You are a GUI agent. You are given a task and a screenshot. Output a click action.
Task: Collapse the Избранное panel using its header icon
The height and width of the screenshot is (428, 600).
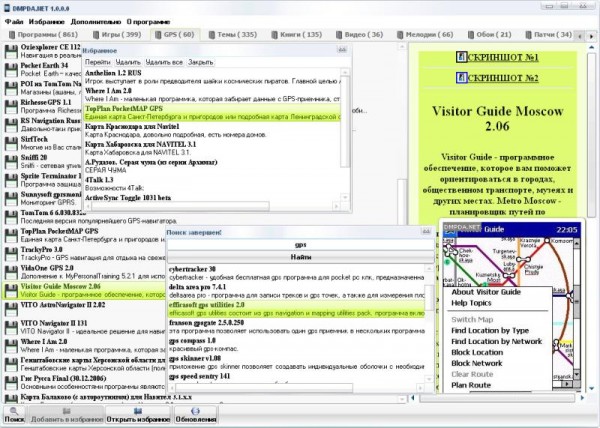342,50
